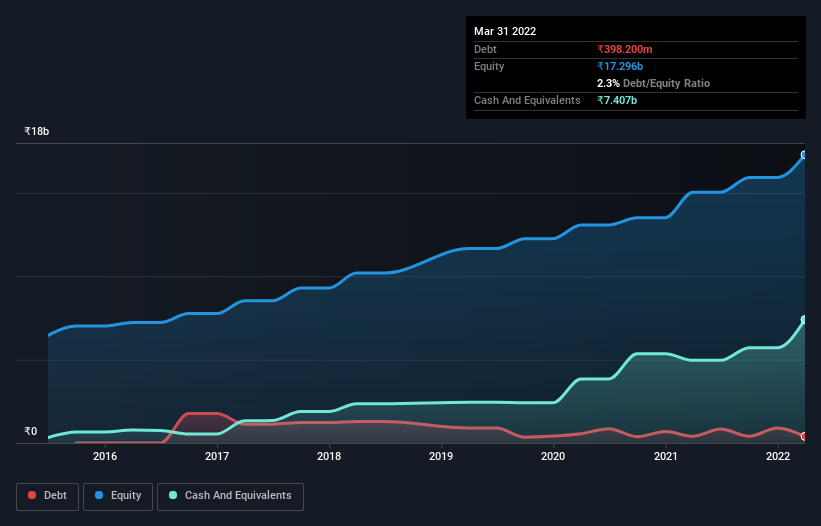Click the 2019 x-axis label

(441, 456)
